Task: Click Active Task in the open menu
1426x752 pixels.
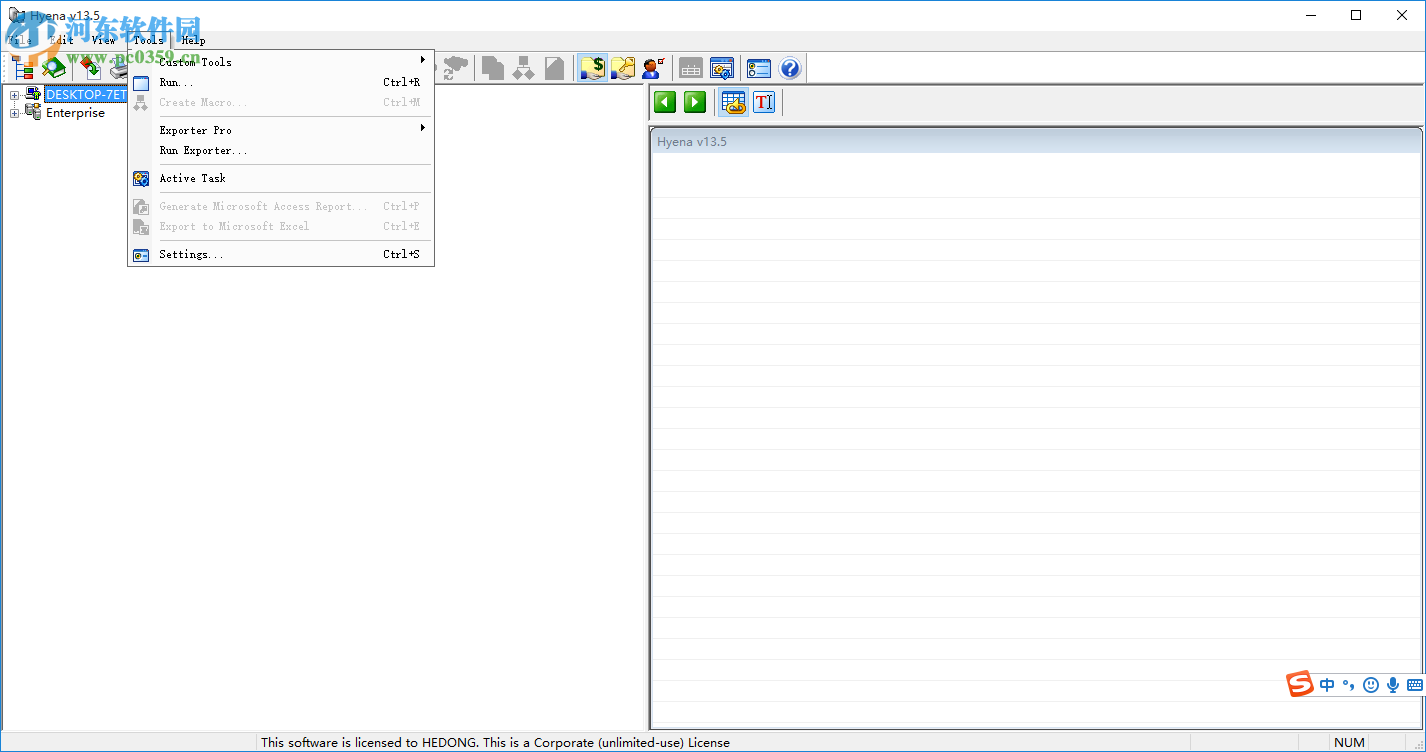Action: pyautogui.click(x=192, y=178)
